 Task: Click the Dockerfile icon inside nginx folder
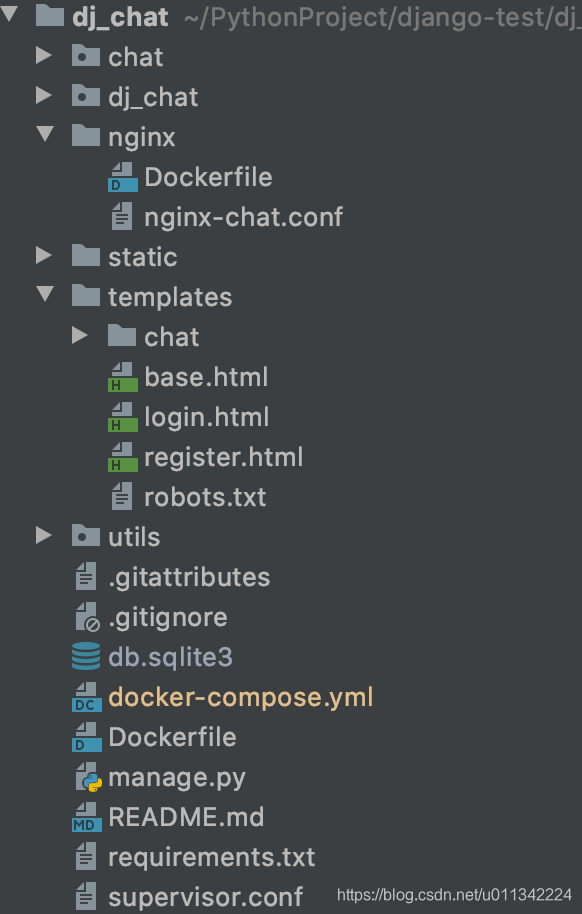click(x=122, y=177)
